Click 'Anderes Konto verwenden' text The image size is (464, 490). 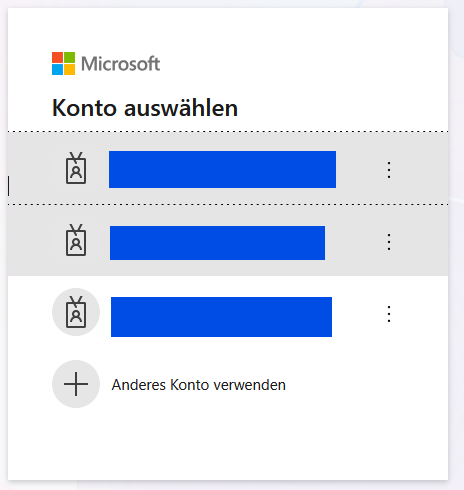pos(199,385)
